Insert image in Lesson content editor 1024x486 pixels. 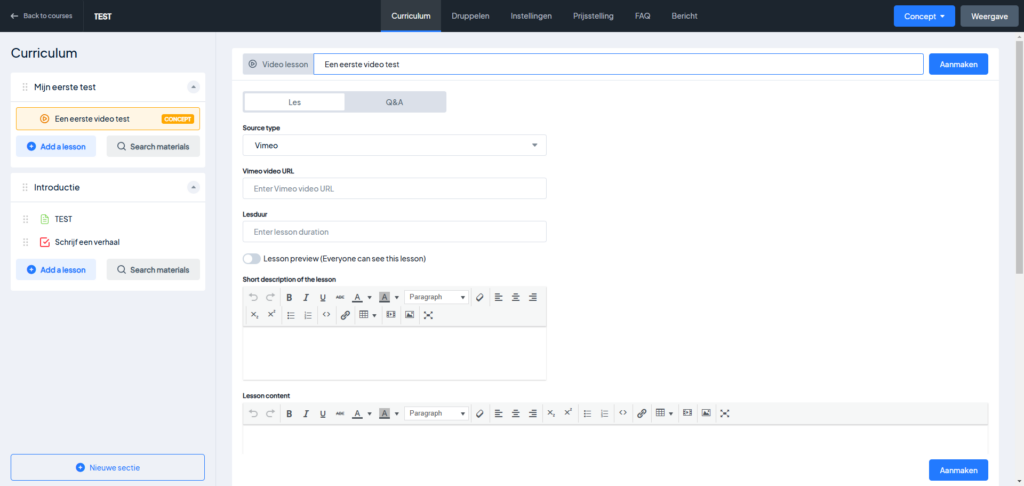pos(705,413)
